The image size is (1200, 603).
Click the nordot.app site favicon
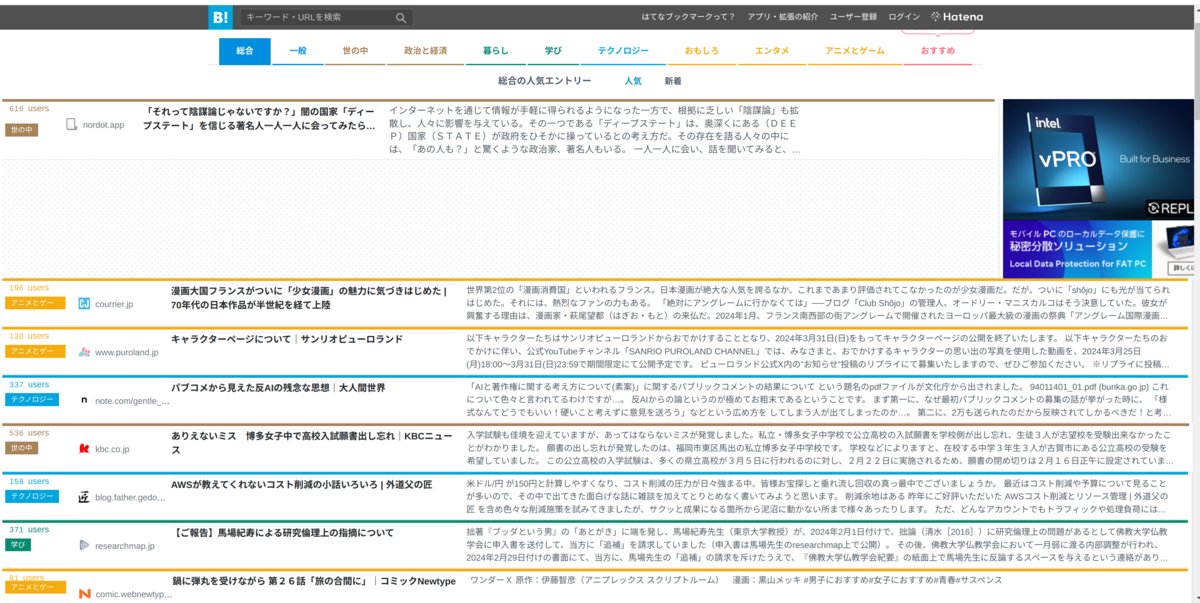(x=71, y=125)
